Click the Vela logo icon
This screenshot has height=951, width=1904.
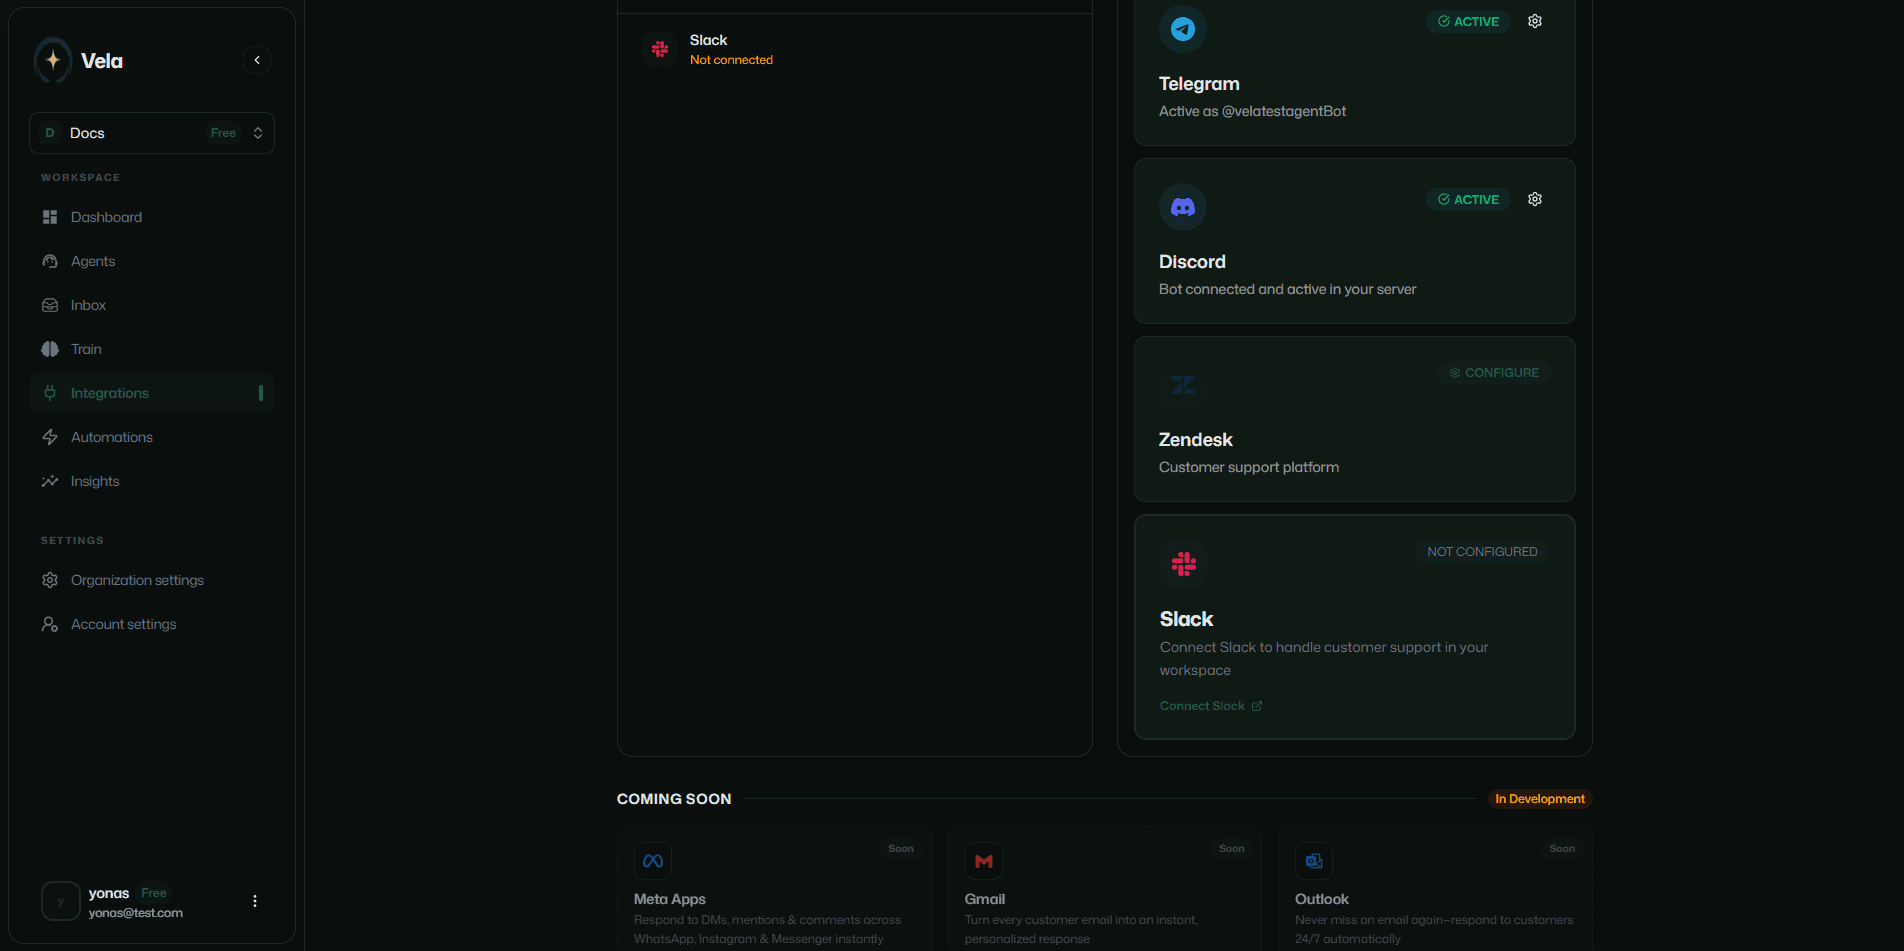[53, 60]
